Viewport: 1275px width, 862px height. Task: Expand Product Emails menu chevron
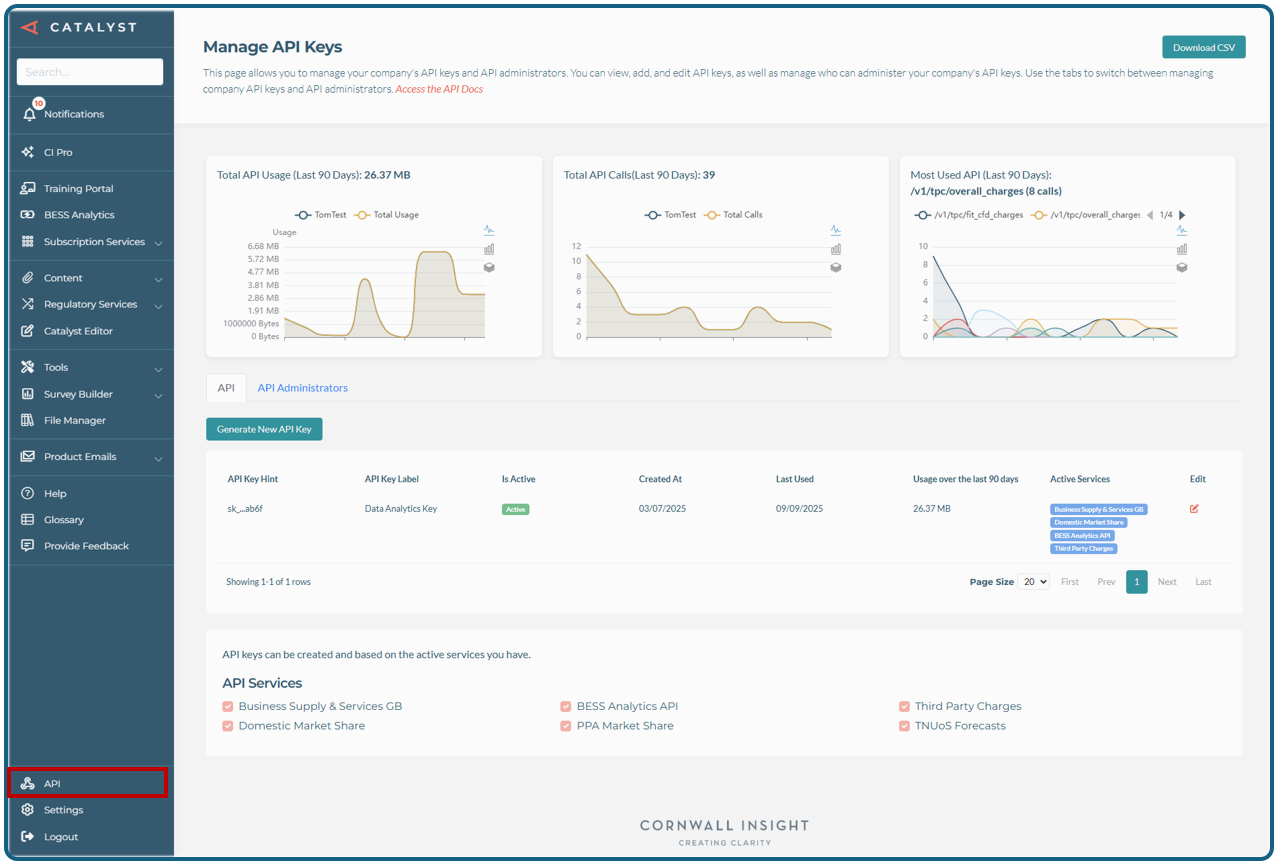click(x=158, y=458)
